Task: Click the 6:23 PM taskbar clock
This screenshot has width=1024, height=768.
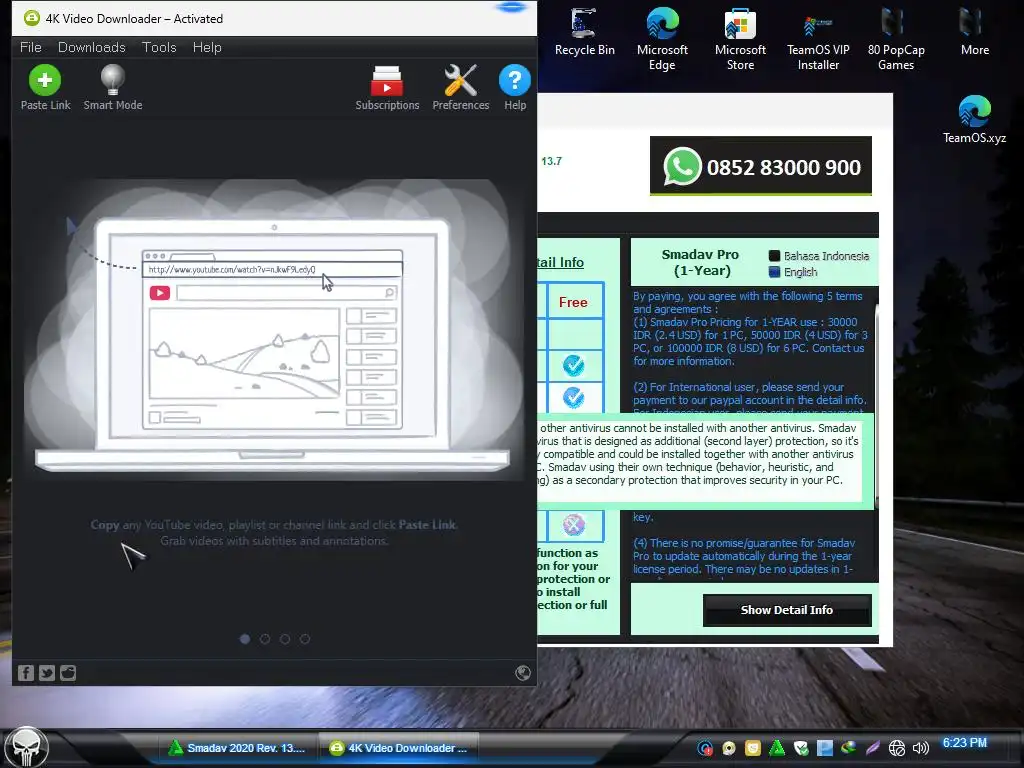Action: (965, 743)
